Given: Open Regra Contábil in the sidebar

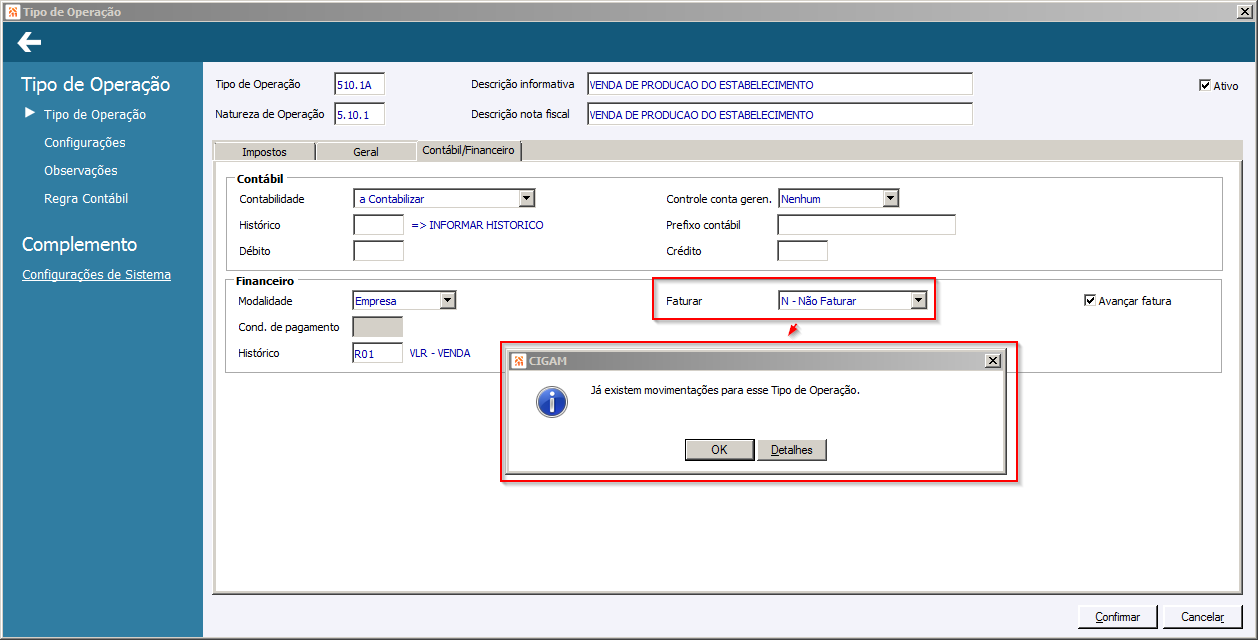Looking at the screenshot, I should point(86,199).
